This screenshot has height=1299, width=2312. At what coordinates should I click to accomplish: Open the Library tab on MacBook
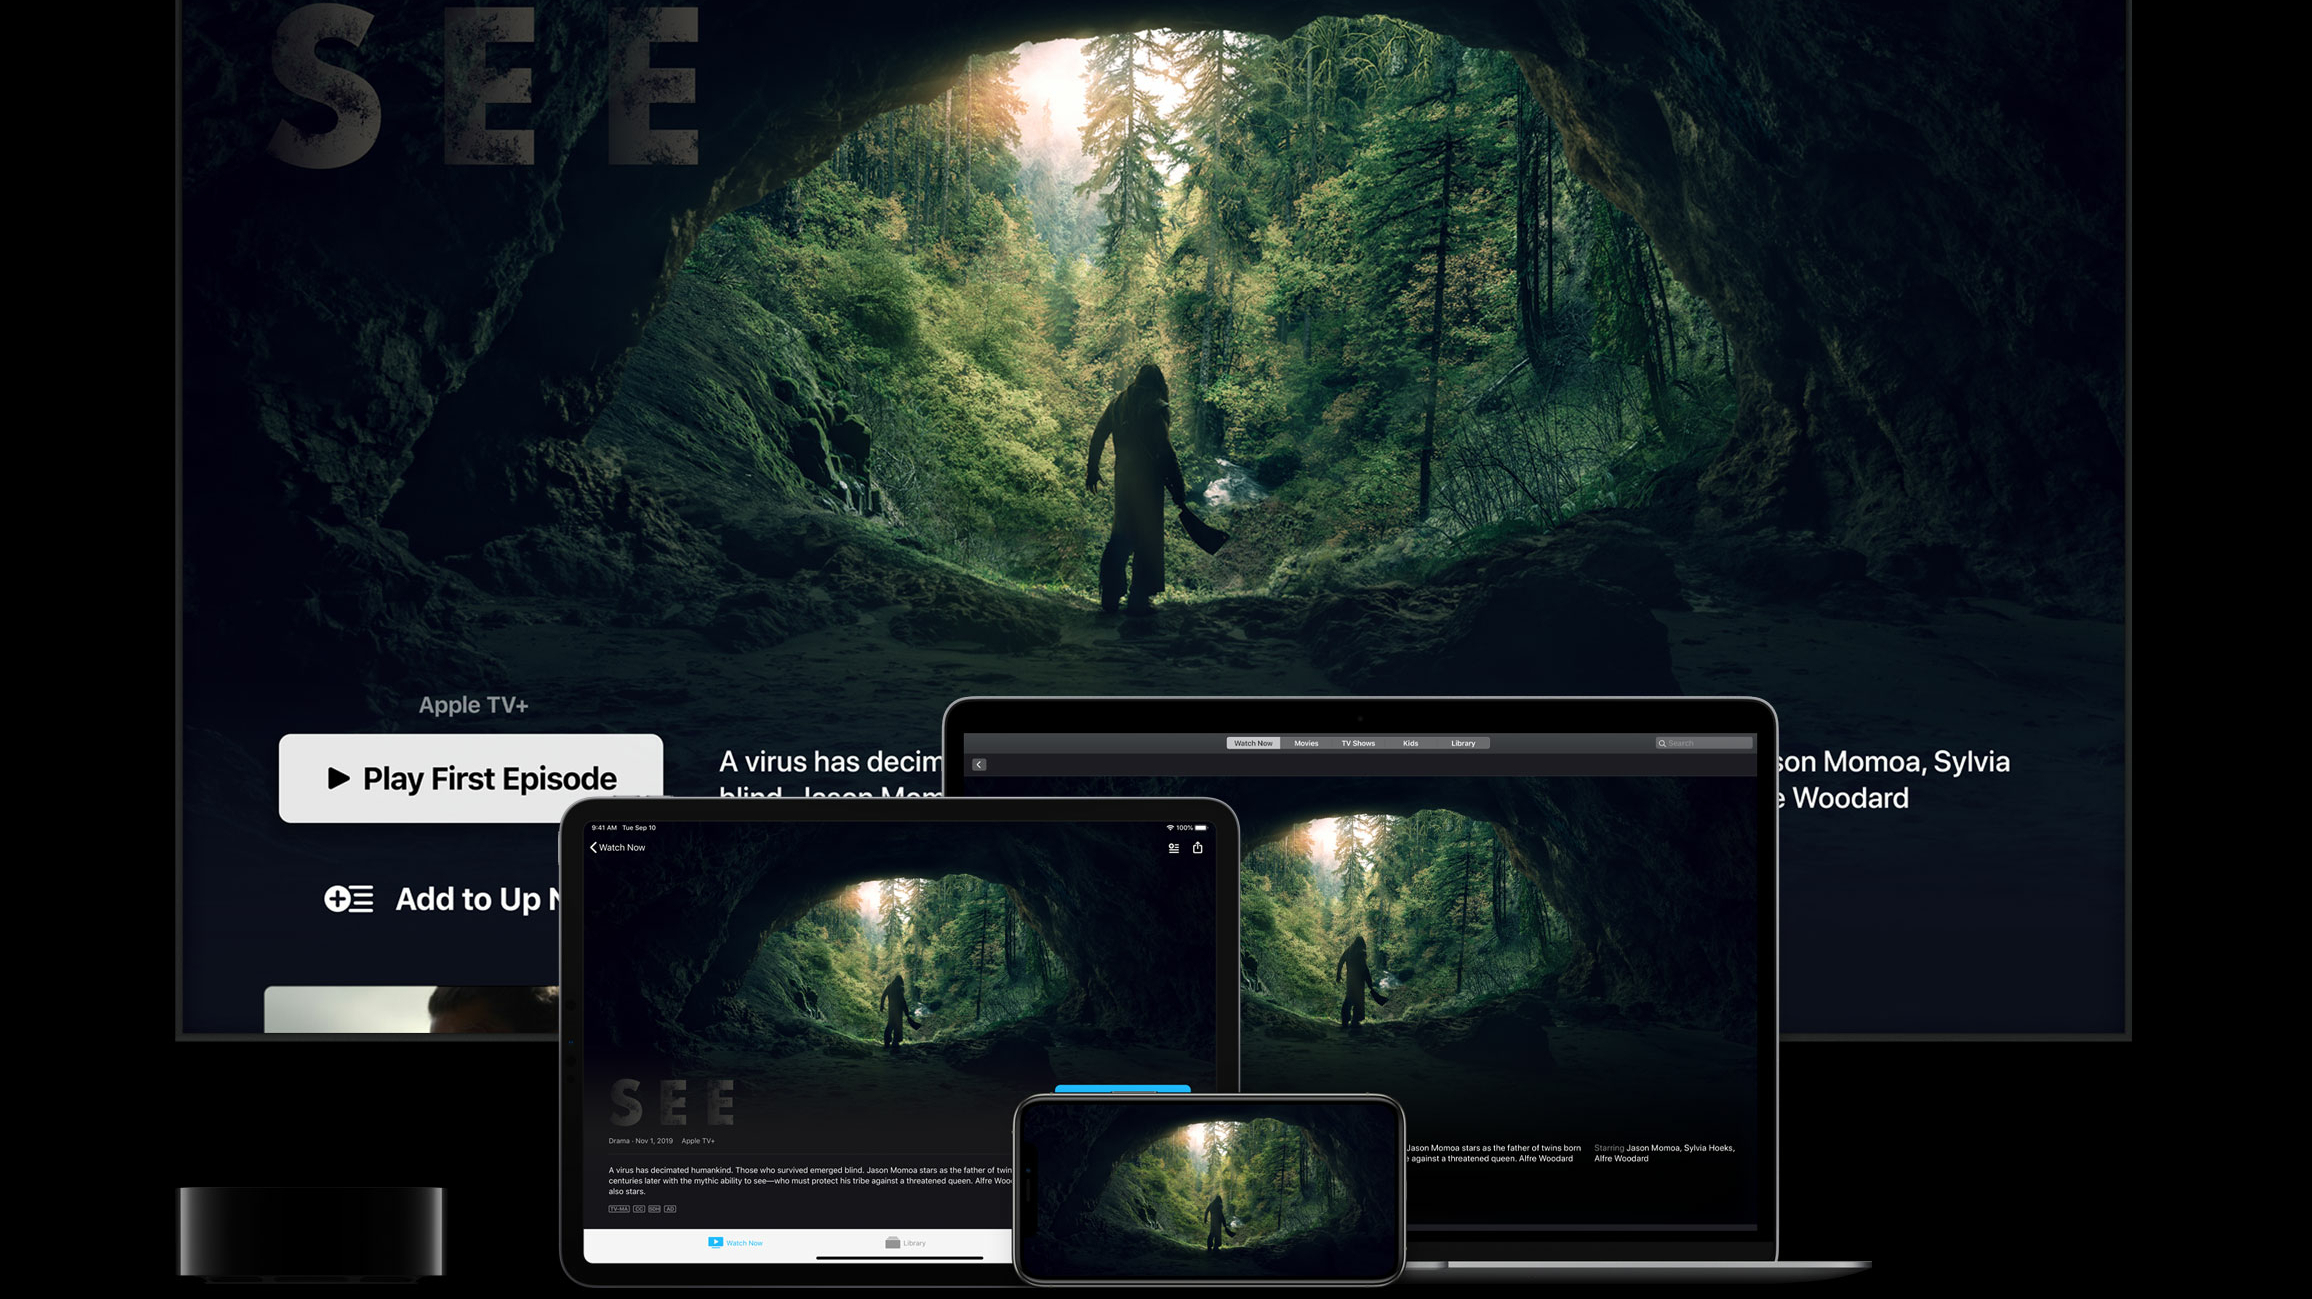click(x=1463, y=743)
